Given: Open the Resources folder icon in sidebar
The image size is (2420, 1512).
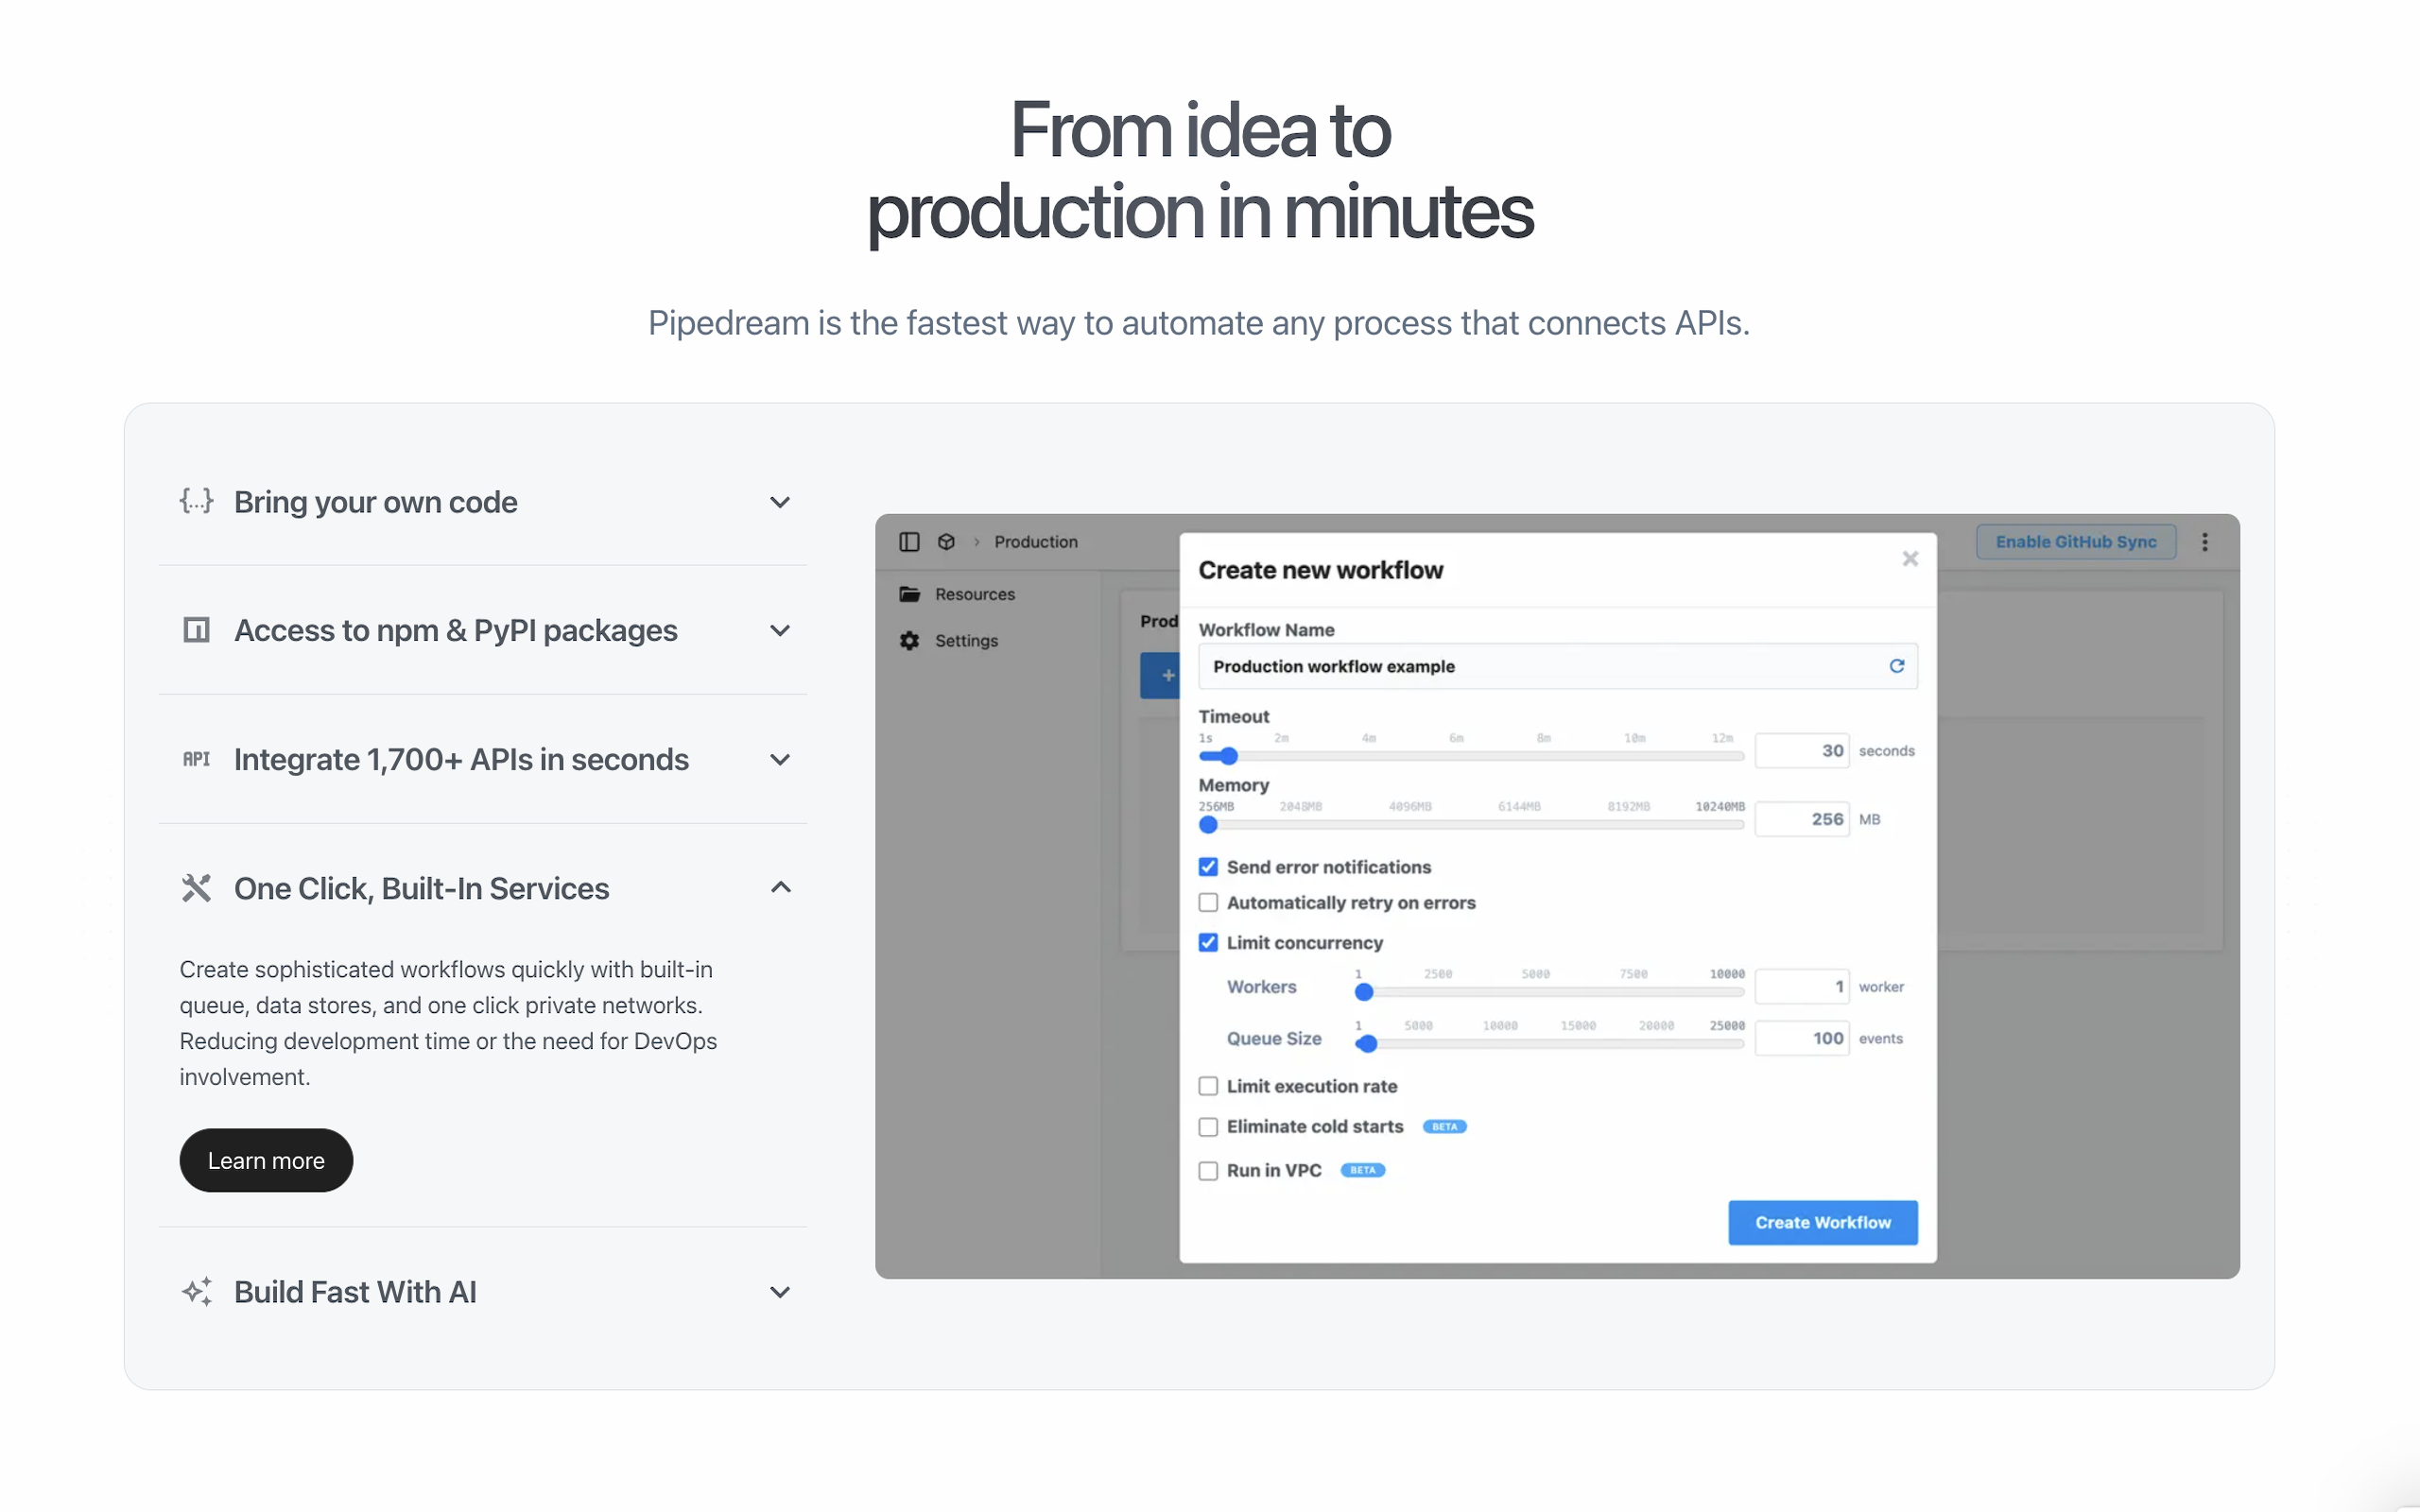Looking at the screenshot, I should pos(910,593).
